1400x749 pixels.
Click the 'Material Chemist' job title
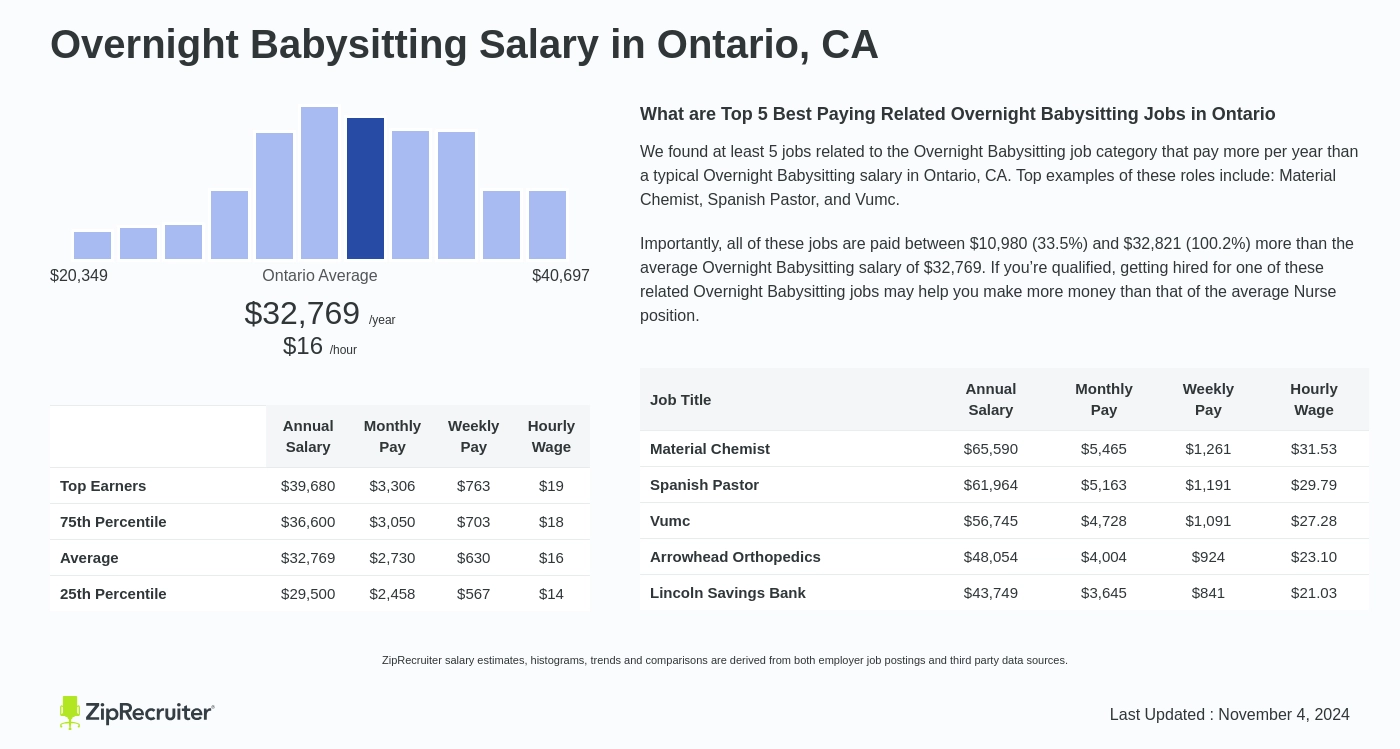710,448
